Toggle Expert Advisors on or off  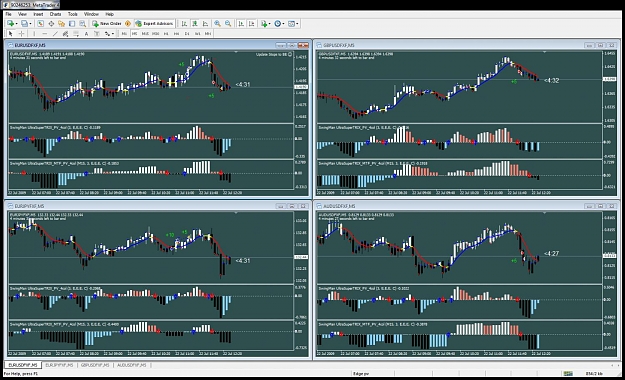coord(154,24)
